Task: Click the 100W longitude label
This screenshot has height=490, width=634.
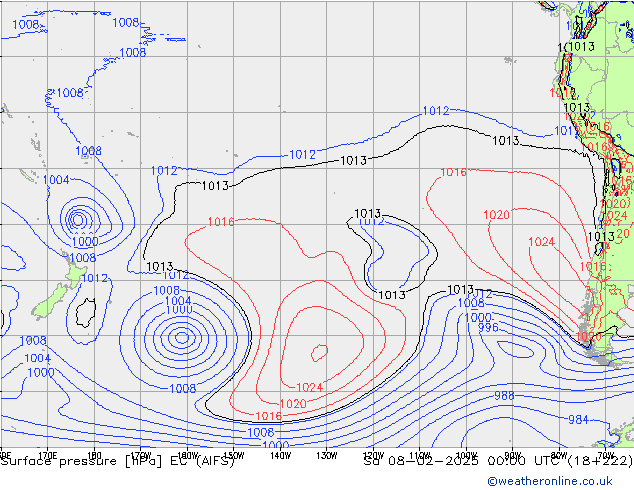Action: click(466, 456)
